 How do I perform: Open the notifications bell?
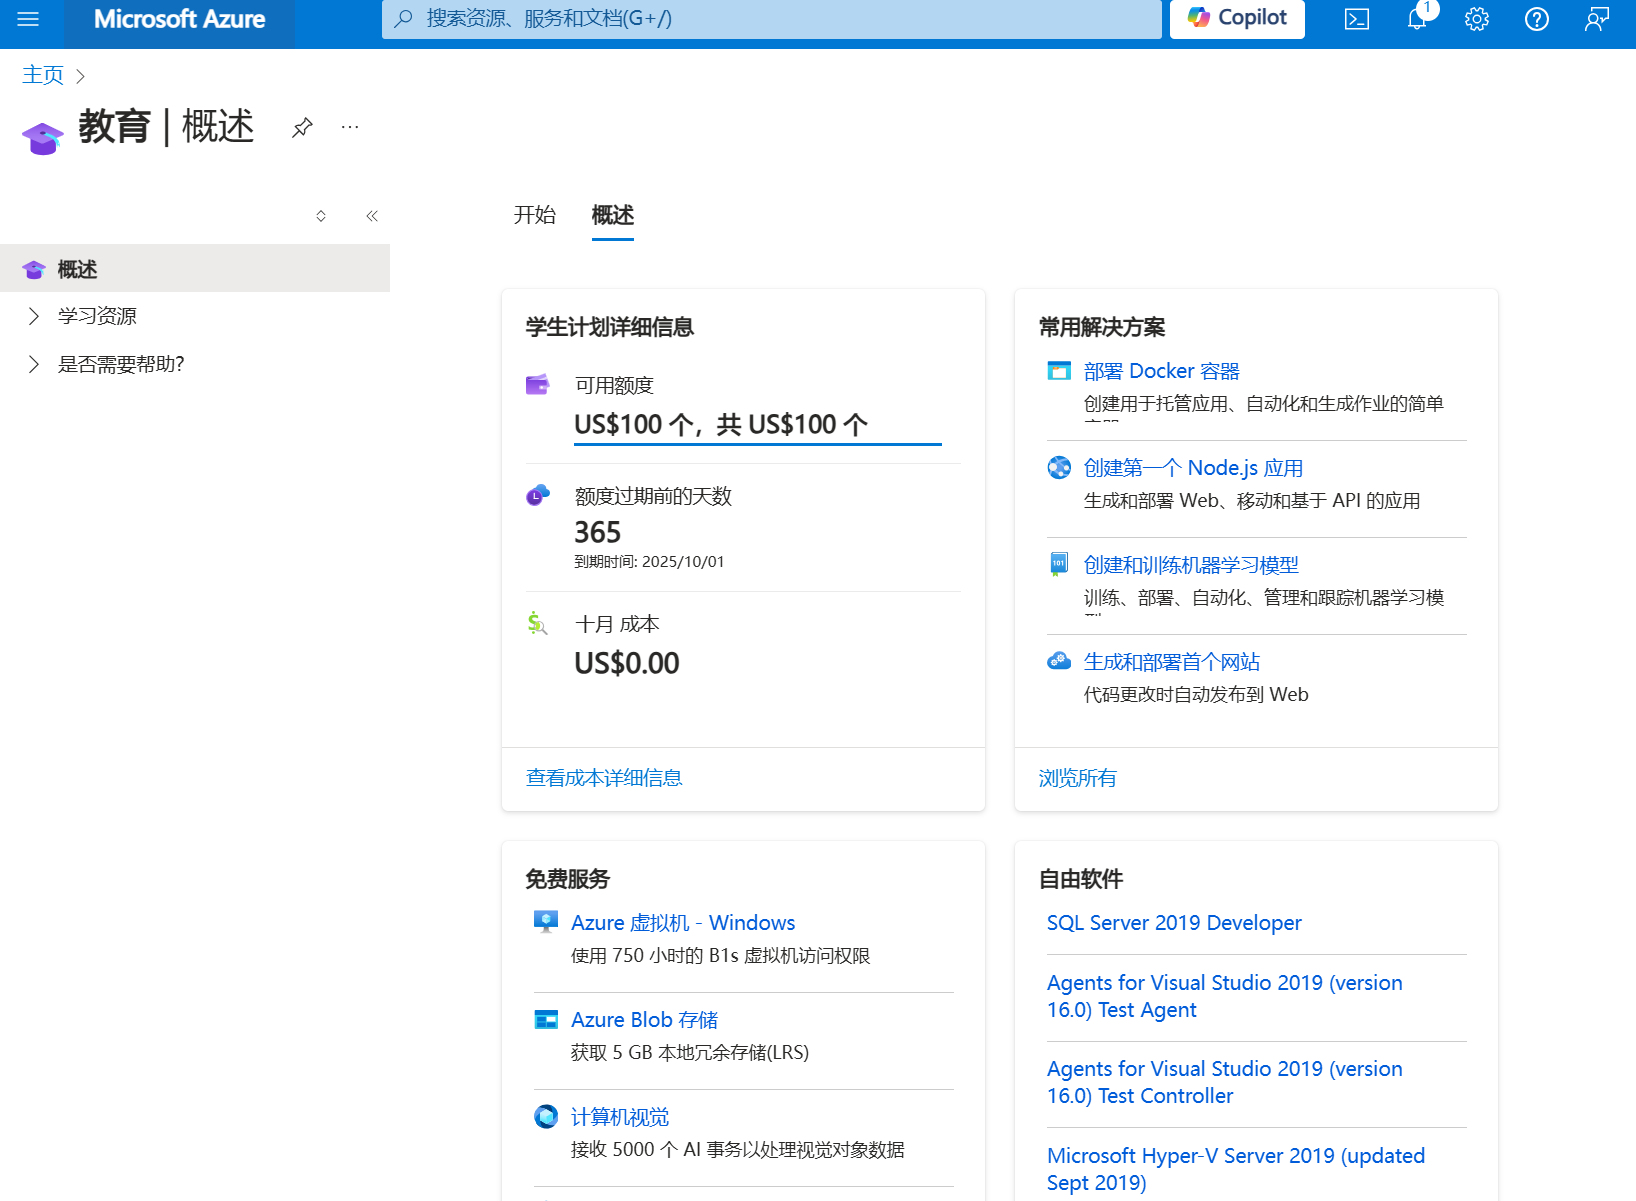coord(1417,19)
